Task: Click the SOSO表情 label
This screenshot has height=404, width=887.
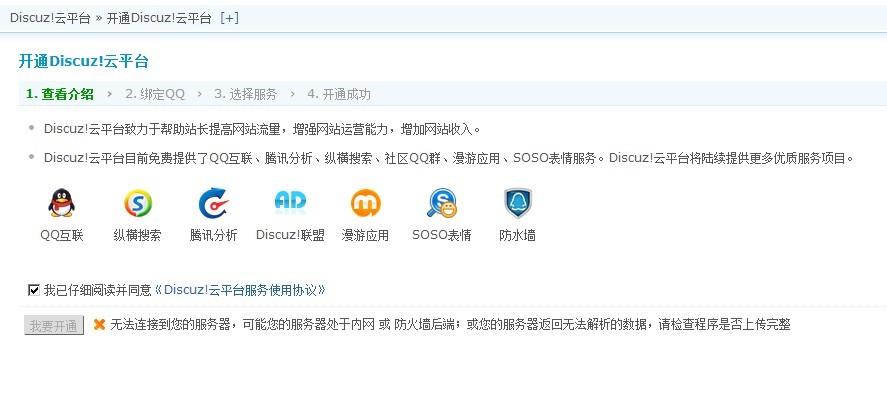Action: pyautogui.click(x=442, y=235)
